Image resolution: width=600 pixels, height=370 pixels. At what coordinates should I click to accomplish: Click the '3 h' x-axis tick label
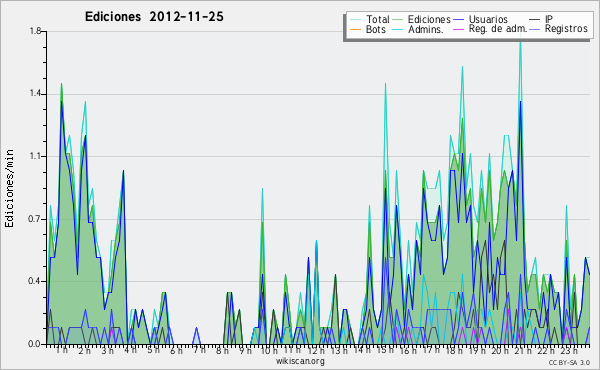pyautogui.click(x=108, y=350)
